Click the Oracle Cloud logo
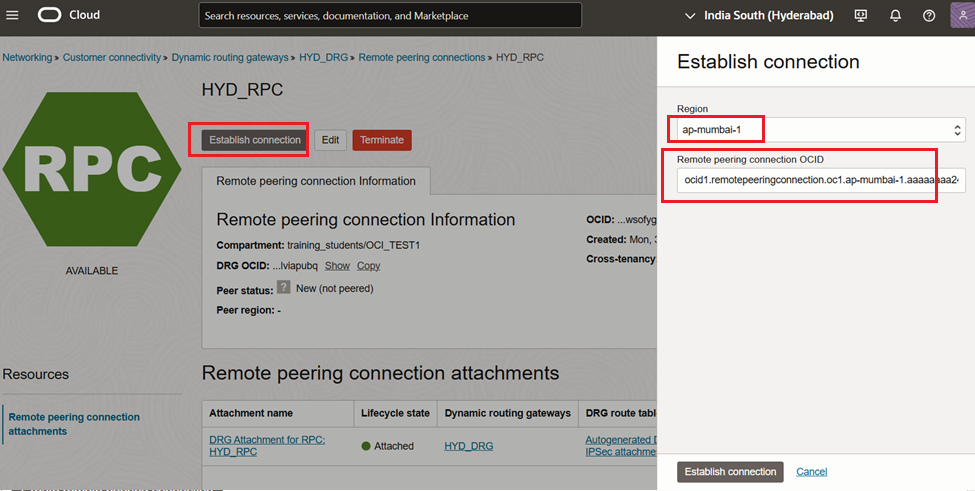 coord(70,15)
